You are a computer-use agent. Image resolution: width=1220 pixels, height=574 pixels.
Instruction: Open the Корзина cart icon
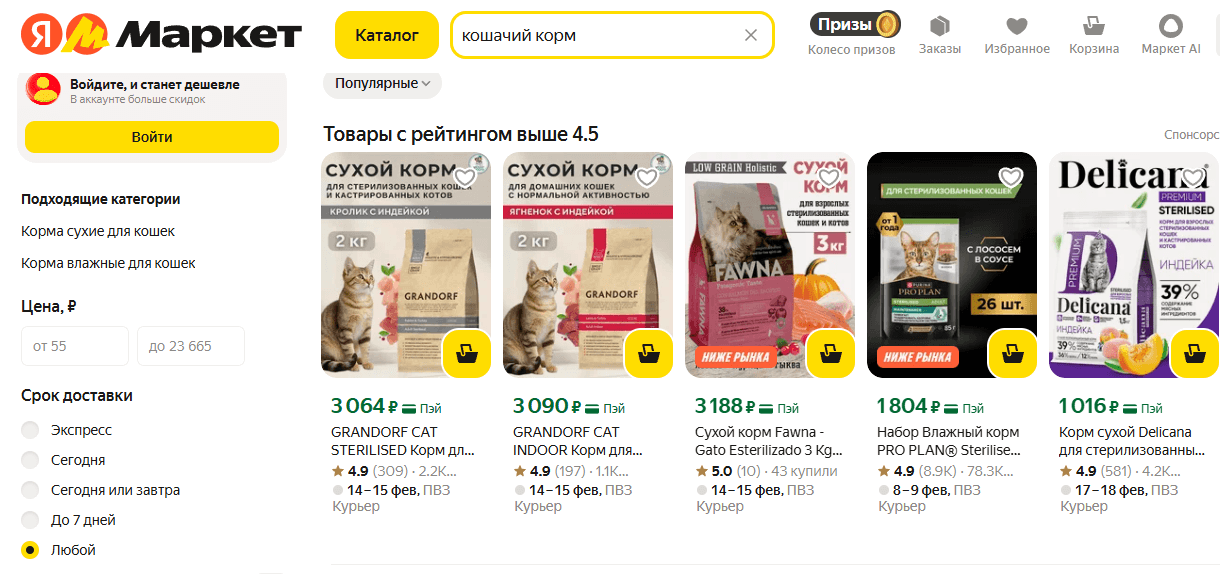(1094, 26)
